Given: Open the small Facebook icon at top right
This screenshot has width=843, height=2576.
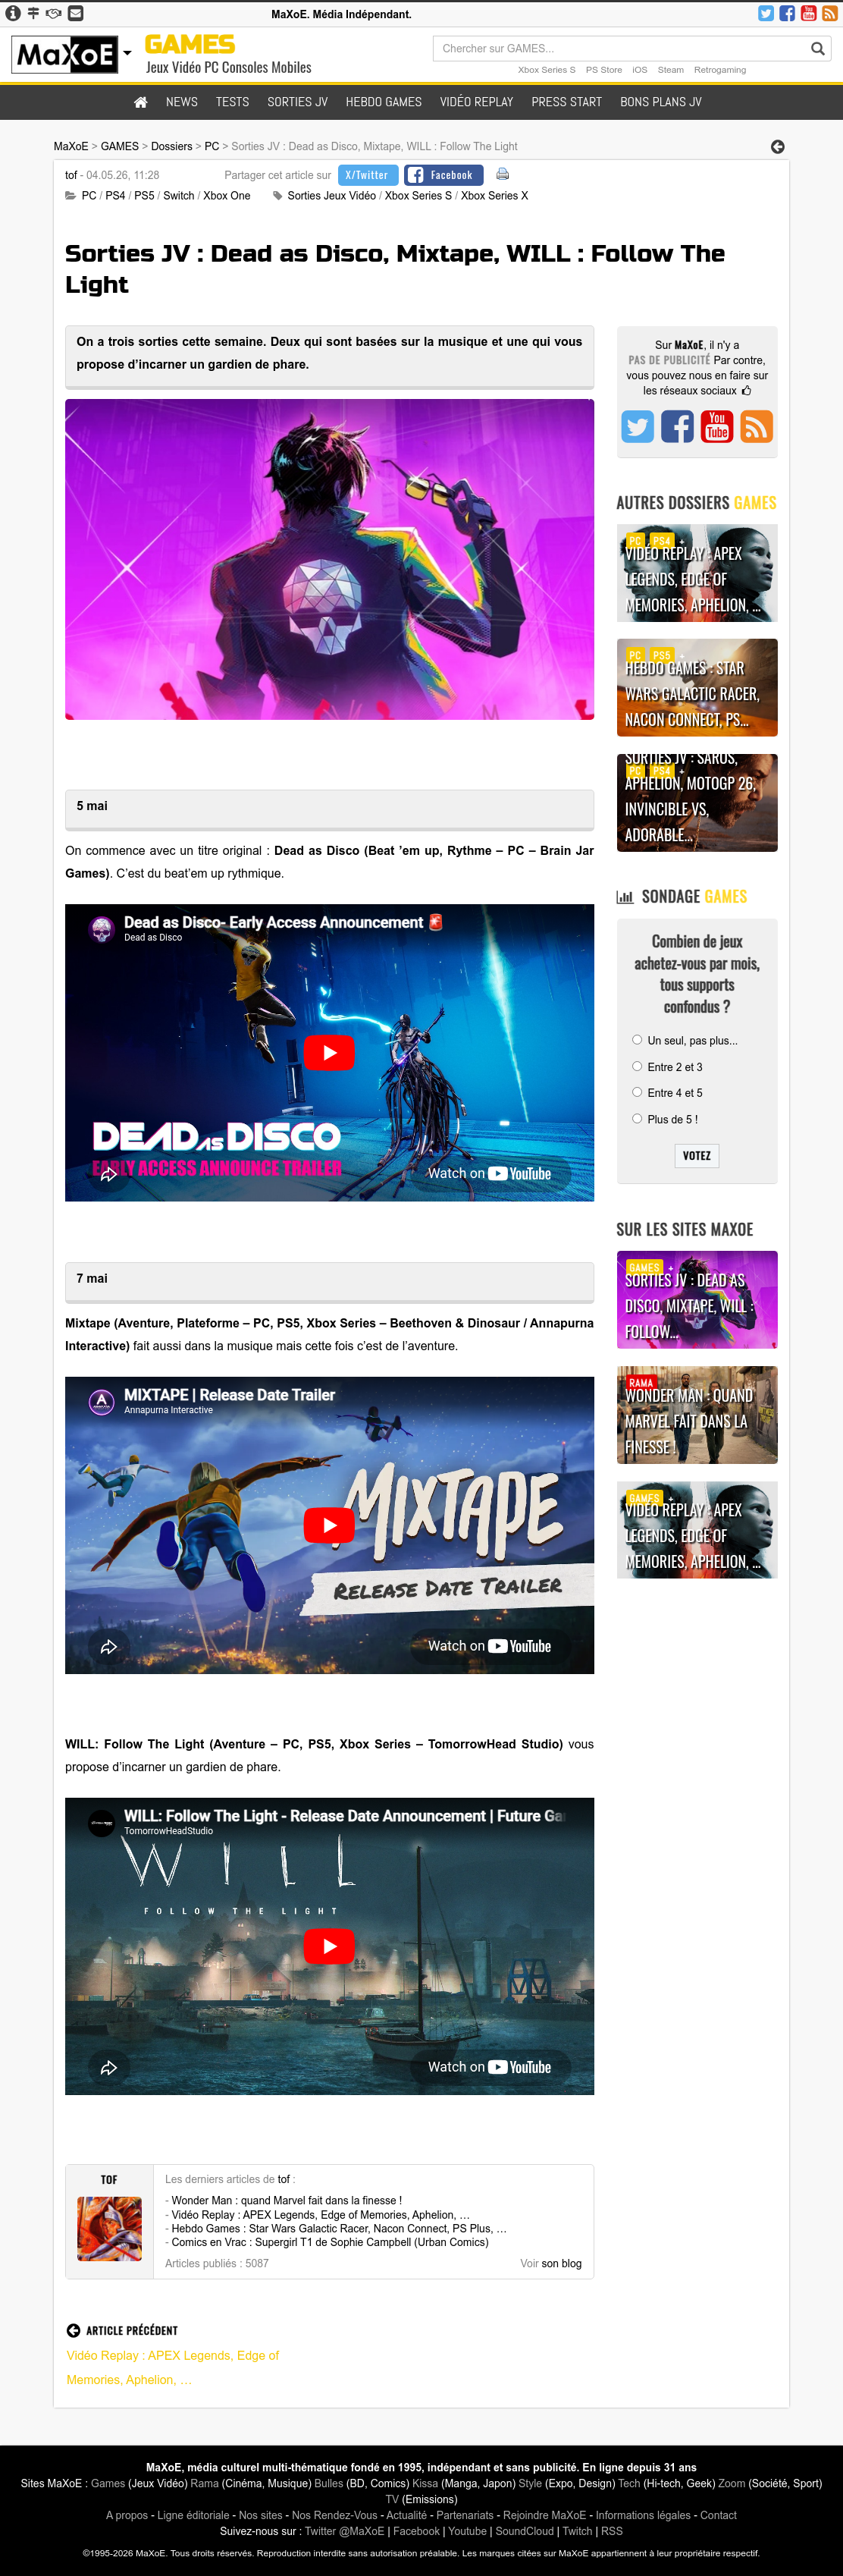Looking at the screenshot, I should pyautogui.click(x=787, y=13).
